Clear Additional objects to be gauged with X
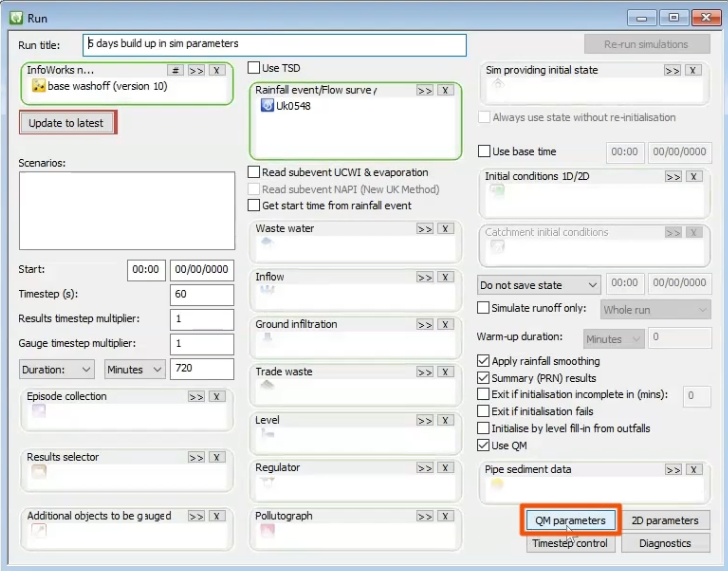Viewport: 728px width, 571px height. [216, 516]
